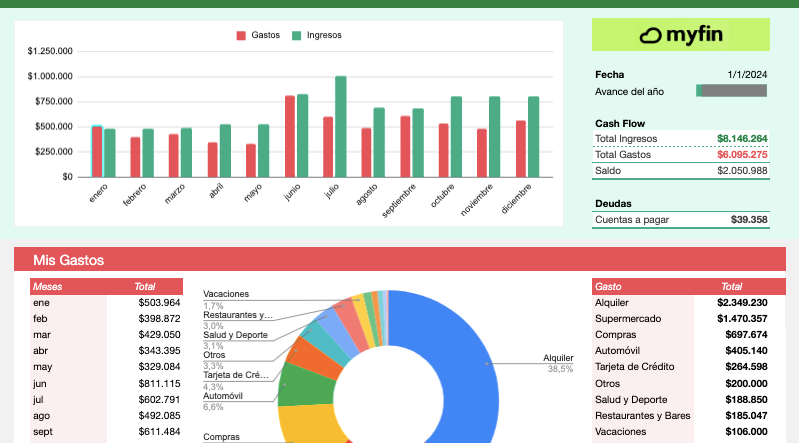Select the Total Ingresos value $8.146.264
Screen dimensions: 799x443
tap(741, 139)
